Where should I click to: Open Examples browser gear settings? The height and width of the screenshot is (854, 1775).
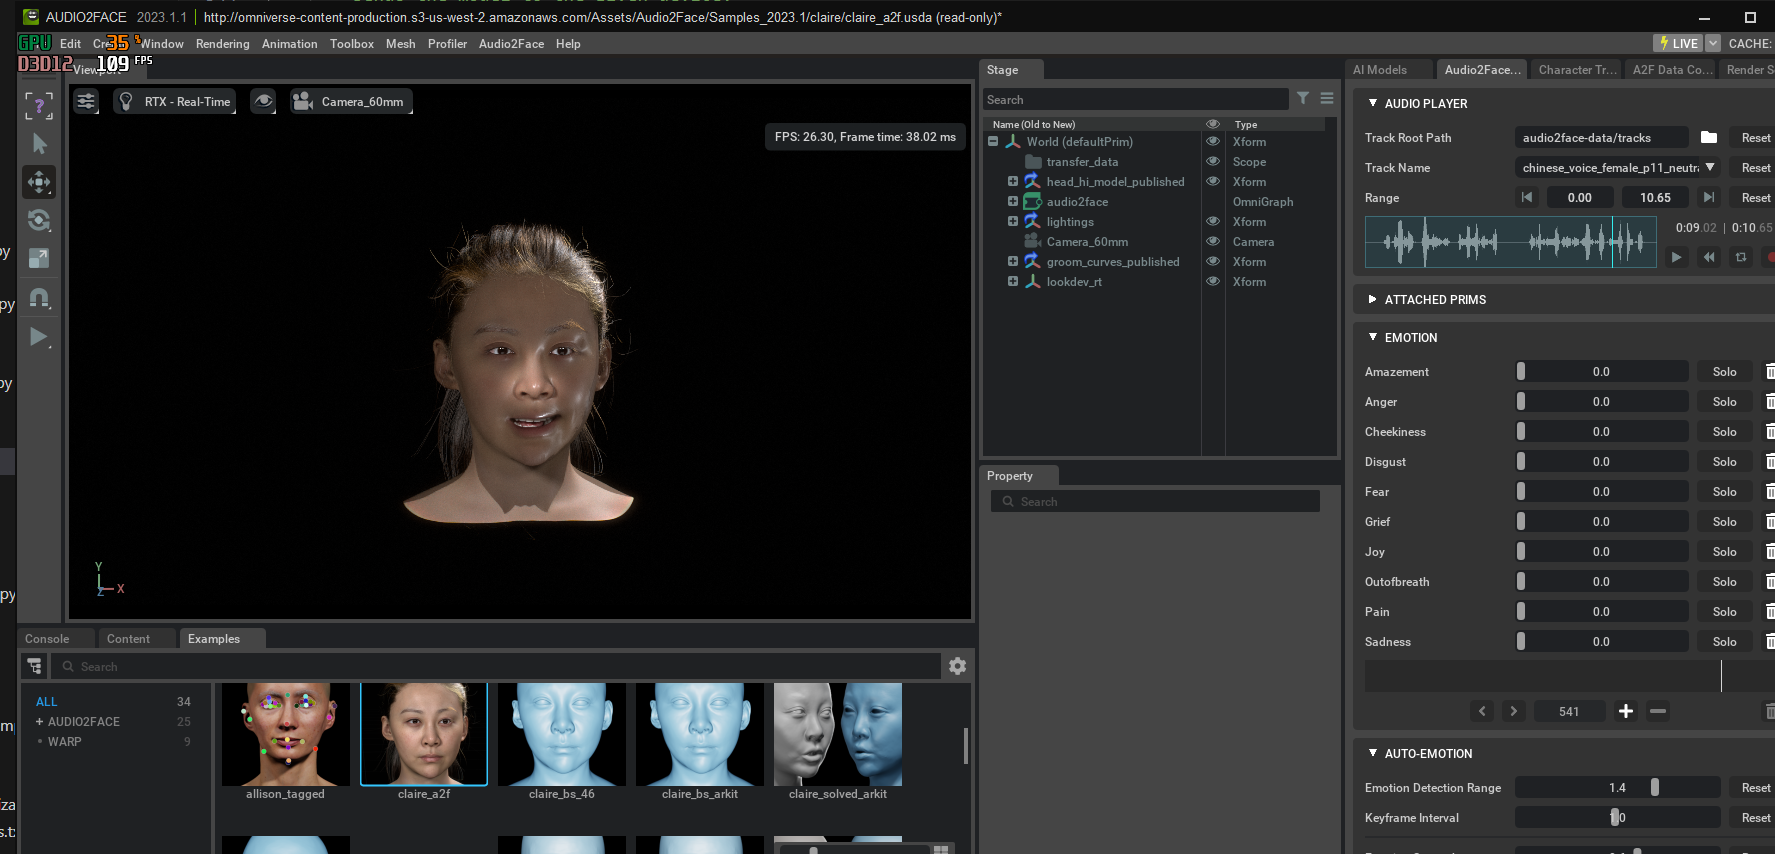point(957,666)
